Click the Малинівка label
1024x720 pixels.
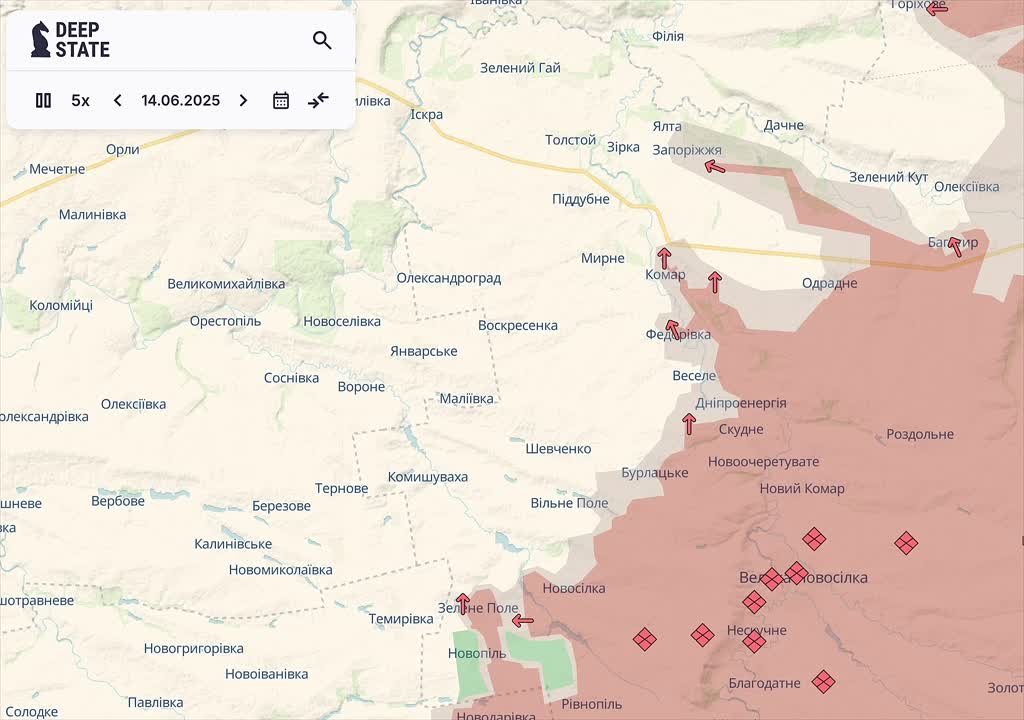[x=93, y=214]
